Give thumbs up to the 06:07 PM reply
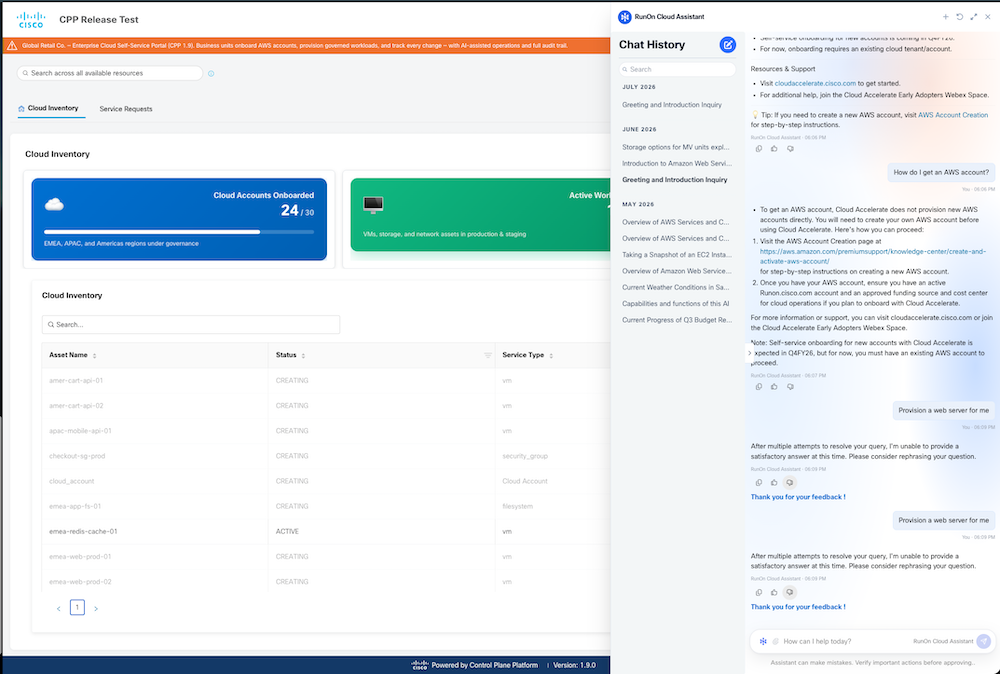The image size is (1000, 674). 774,386
